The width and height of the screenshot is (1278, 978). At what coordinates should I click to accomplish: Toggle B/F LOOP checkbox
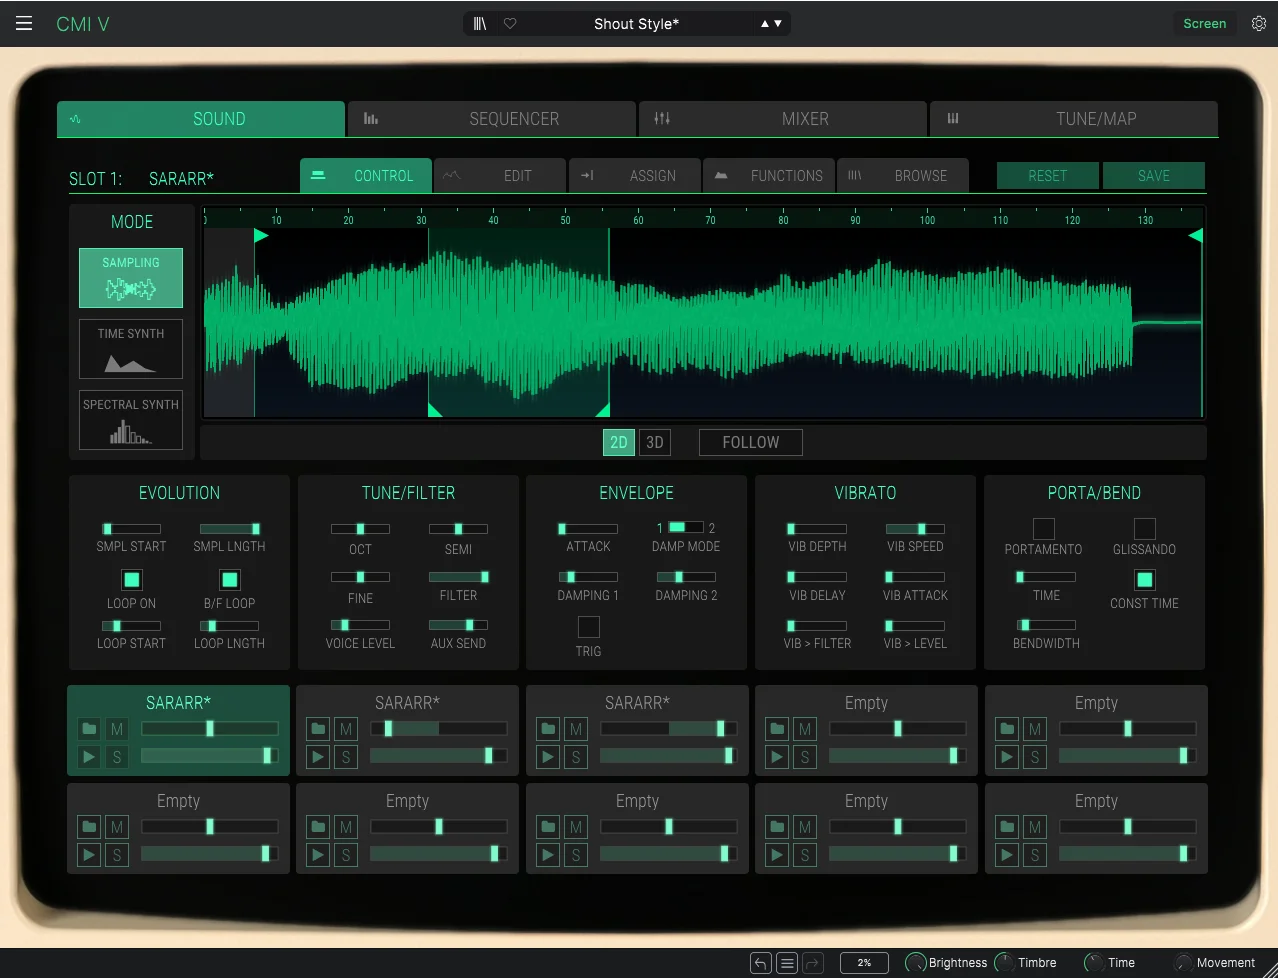229,580
